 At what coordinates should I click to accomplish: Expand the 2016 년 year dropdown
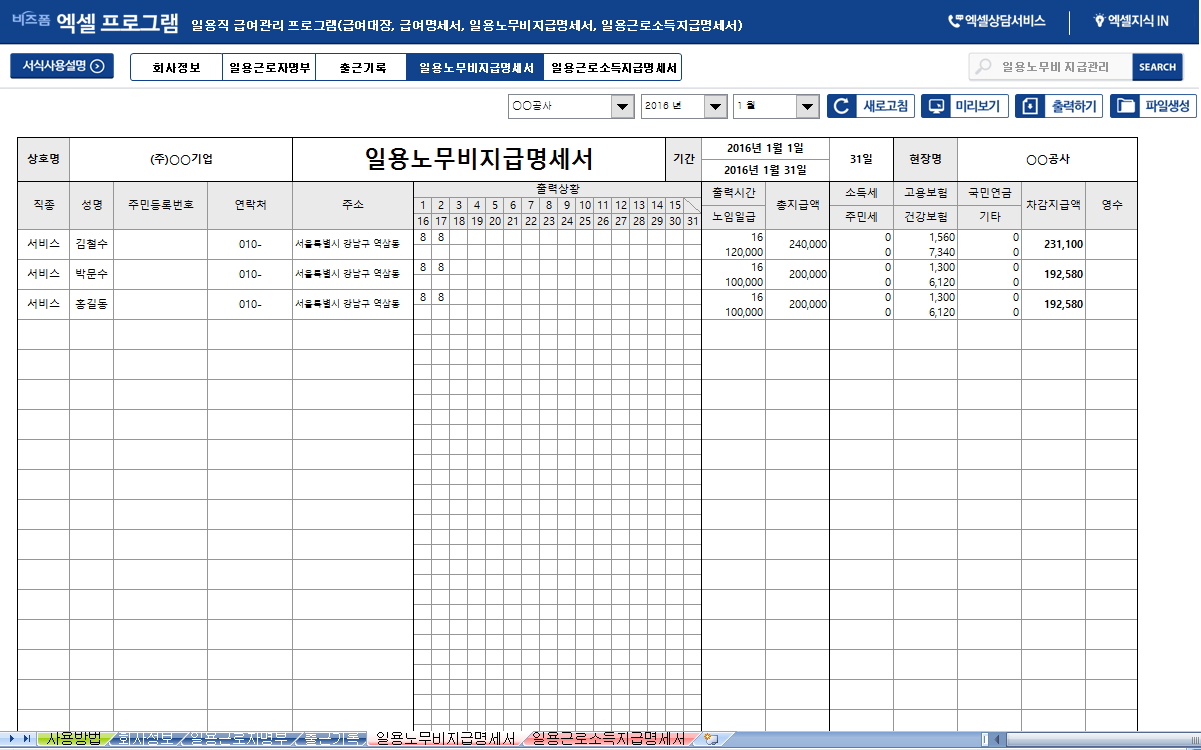715,106
